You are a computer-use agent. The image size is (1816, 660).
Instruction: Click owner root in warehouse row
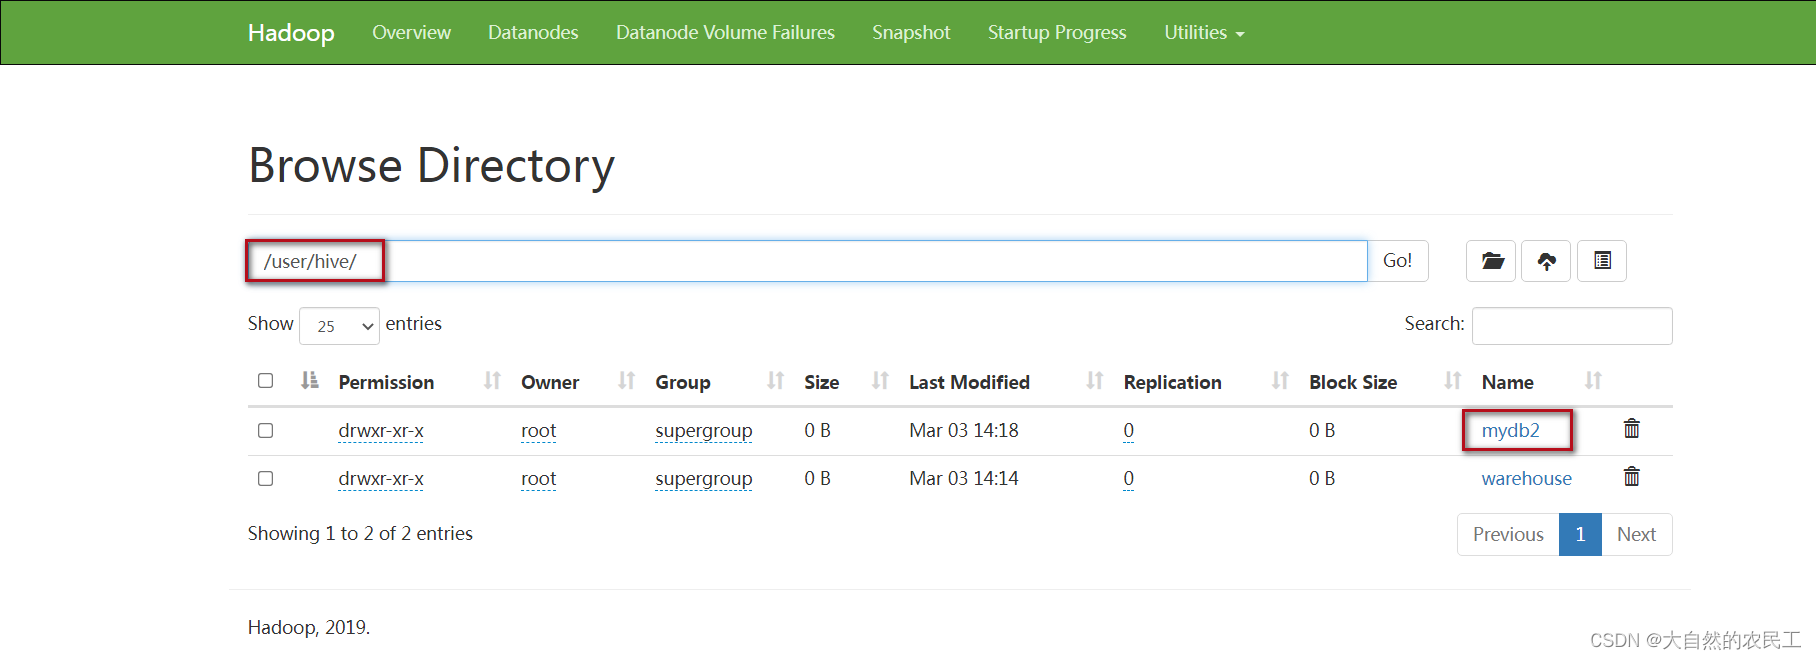[x=538, y=479]
